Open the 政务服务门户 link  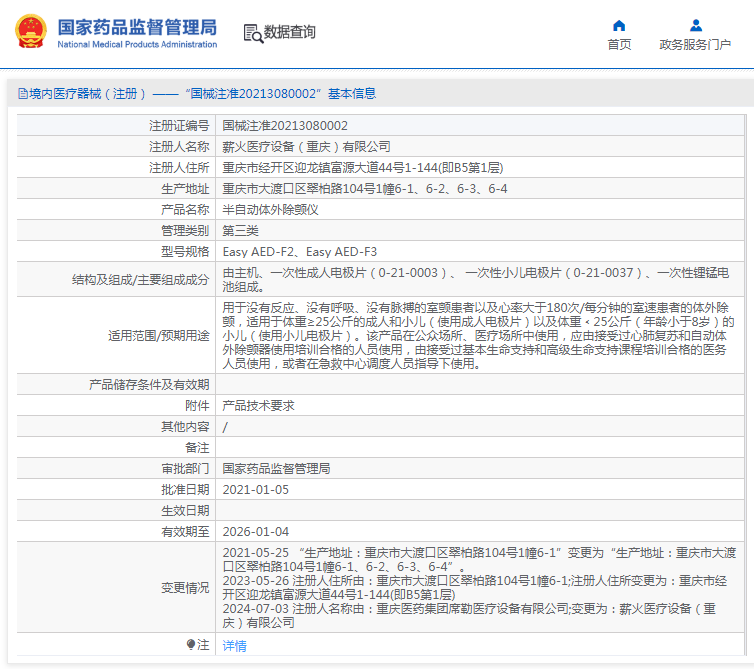click(695, 45)
